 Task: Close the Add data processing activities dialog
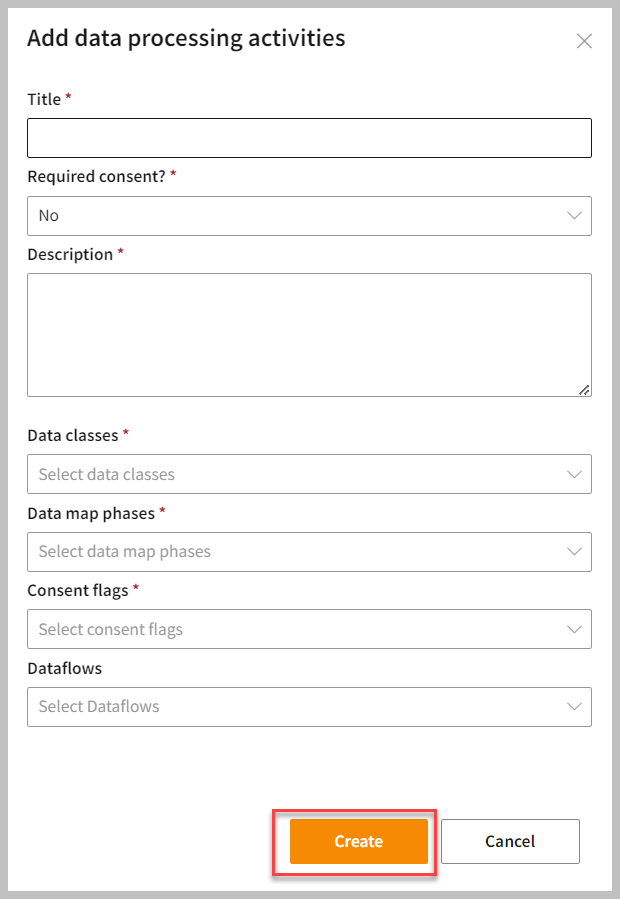point(584,41)
